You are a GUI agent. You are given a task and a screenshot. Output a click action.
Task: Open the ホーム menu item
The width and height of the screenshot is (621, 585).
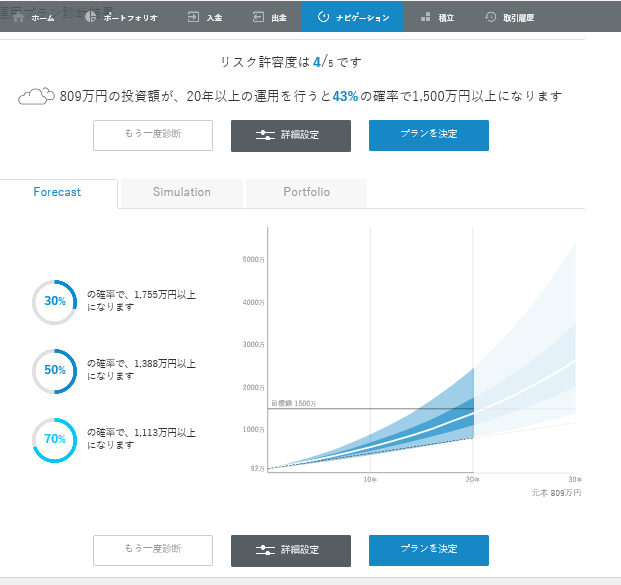(x=33, y=17)
